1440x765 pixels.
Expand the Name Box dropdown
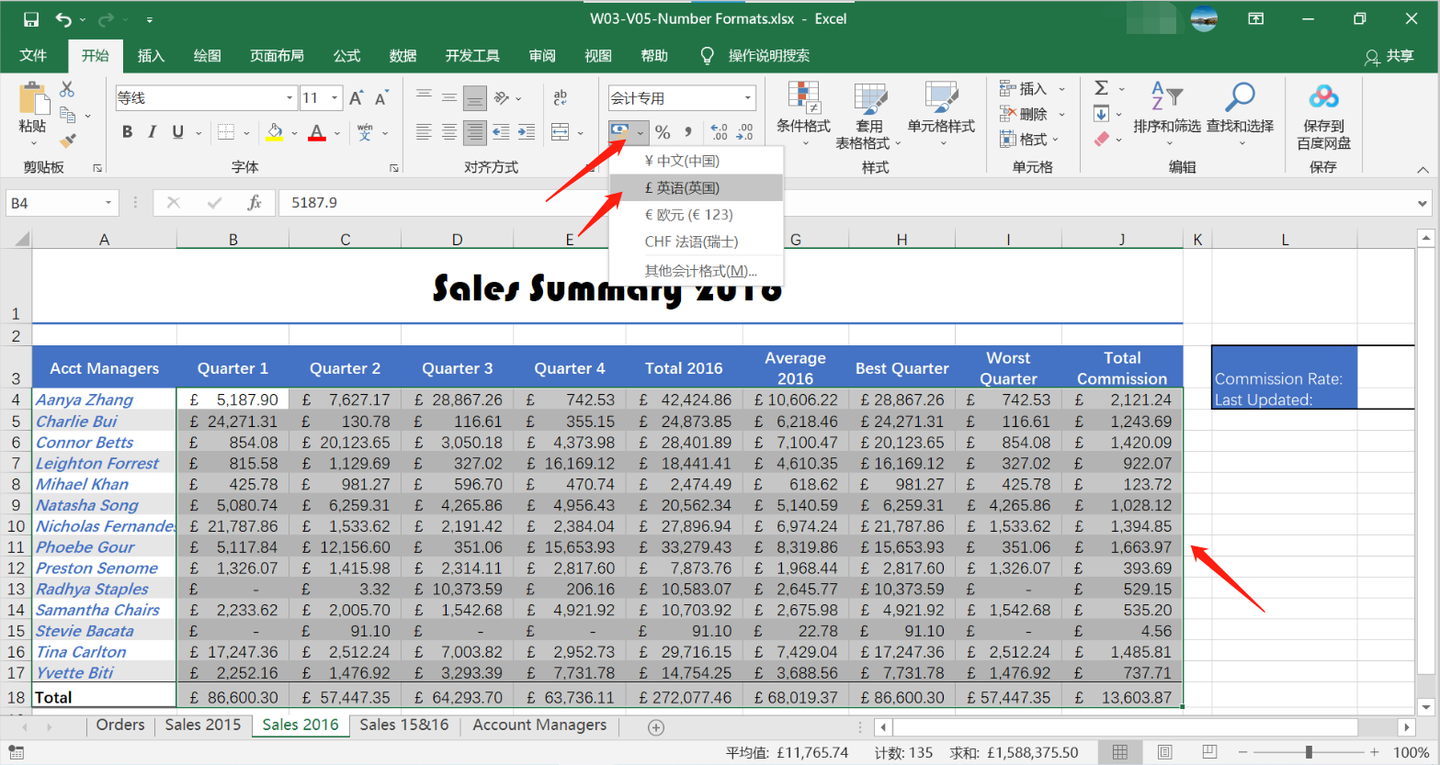tap(109, 203)
